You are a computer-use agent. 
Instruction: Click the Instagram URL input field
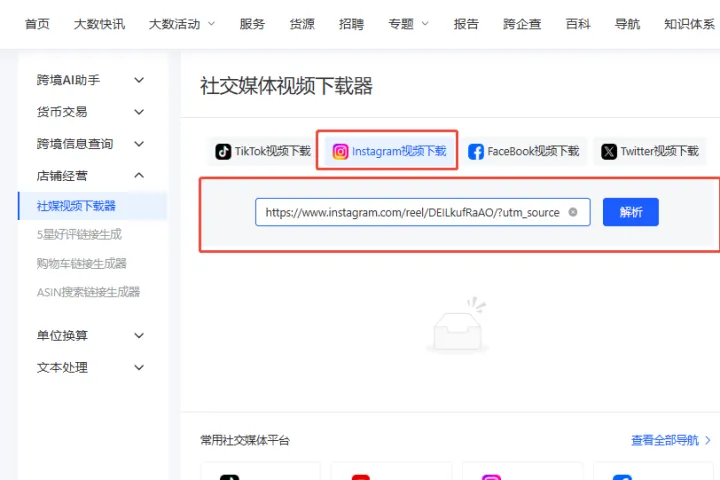[422, 212]
